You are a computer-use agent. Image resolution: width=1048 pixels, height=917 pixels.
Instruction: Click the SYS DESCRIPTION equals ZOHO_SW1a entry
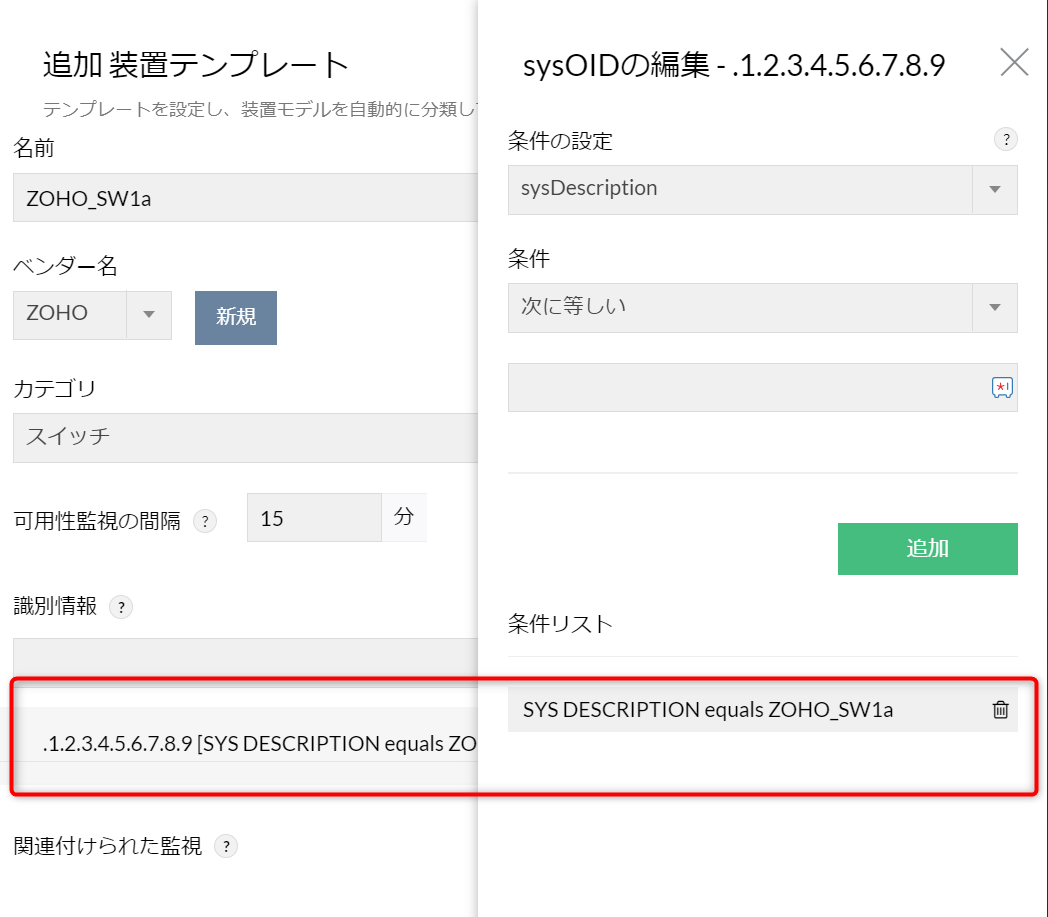[763, 709]
